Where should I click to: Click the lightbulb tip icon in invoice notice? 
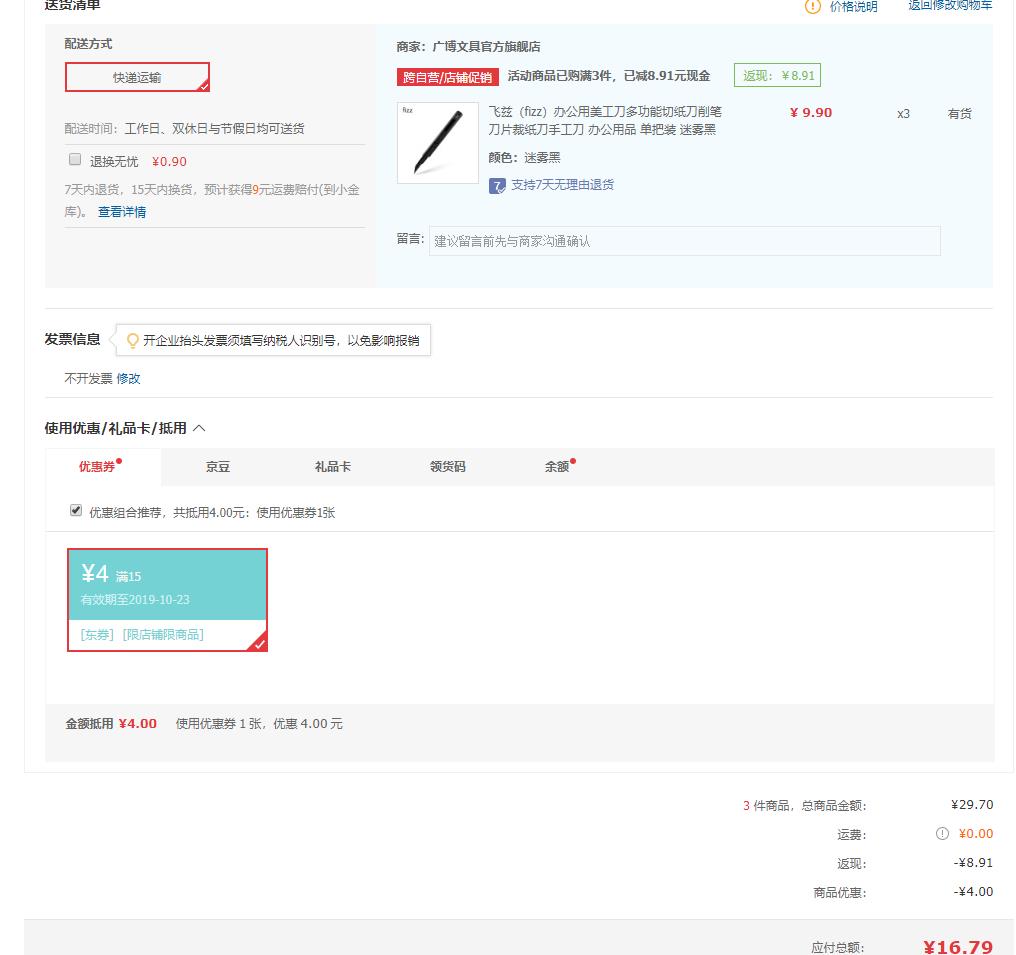click(133, 340)
